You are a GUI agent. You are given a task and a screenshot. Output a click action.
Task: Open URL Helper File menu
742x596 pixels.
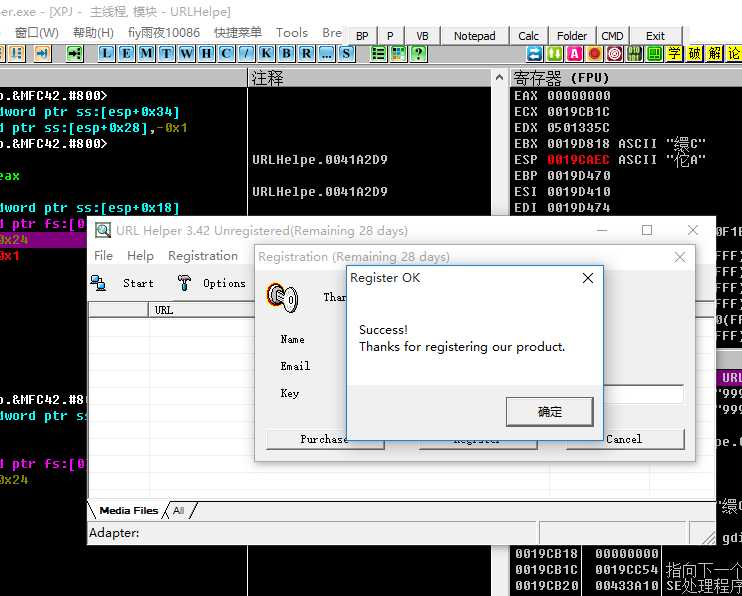[103, 256]
